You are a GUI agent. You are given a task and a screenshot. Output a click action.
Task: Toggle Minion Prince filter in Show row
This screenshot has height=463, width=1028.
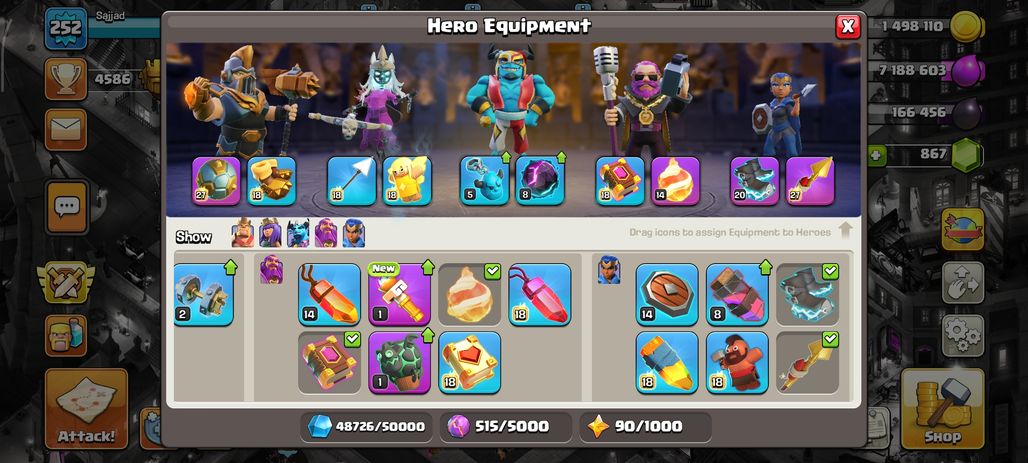coord(298,233)
